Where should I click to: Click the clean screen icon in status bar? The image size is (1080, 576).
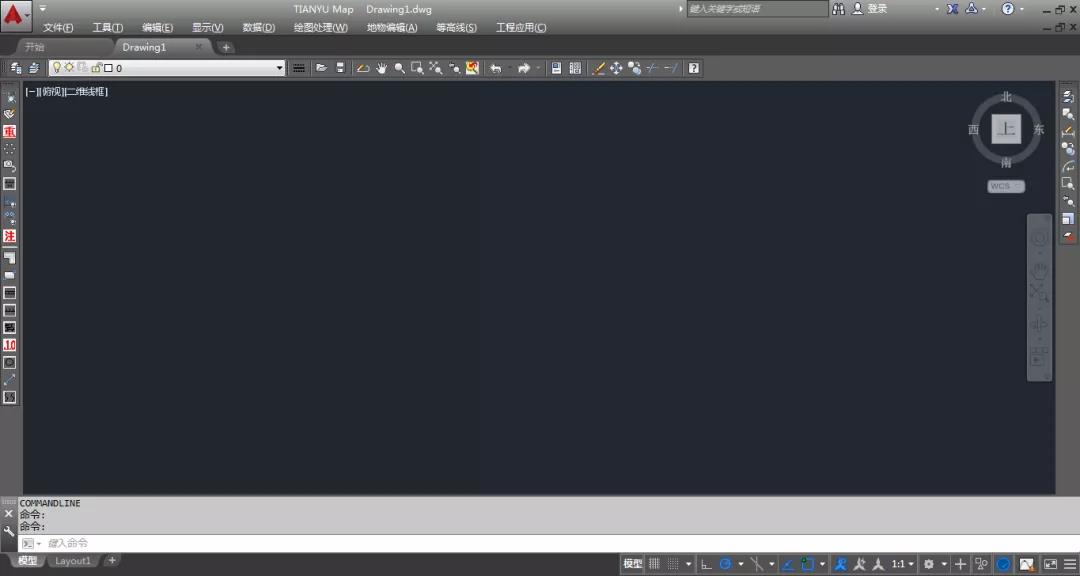(1050, 564)
